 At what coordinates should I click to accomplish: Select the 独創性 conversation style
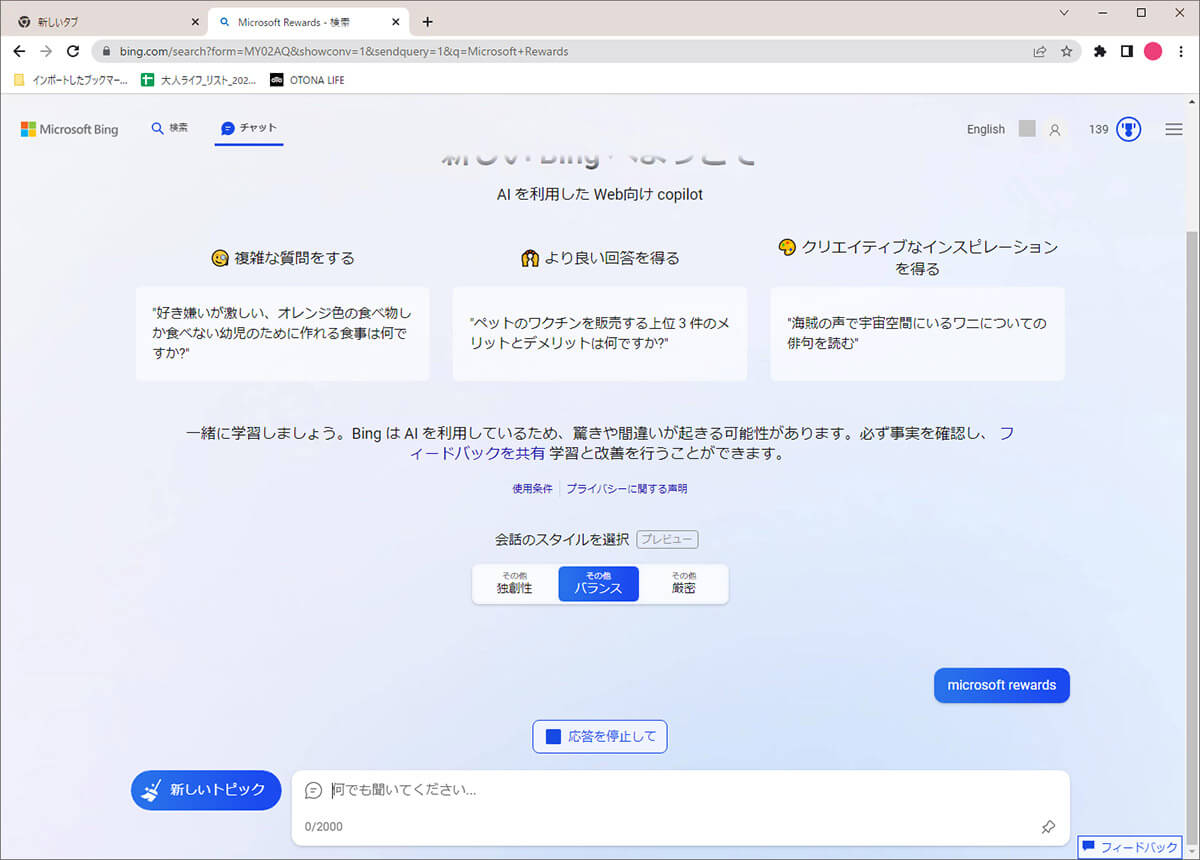click(514, 584)
